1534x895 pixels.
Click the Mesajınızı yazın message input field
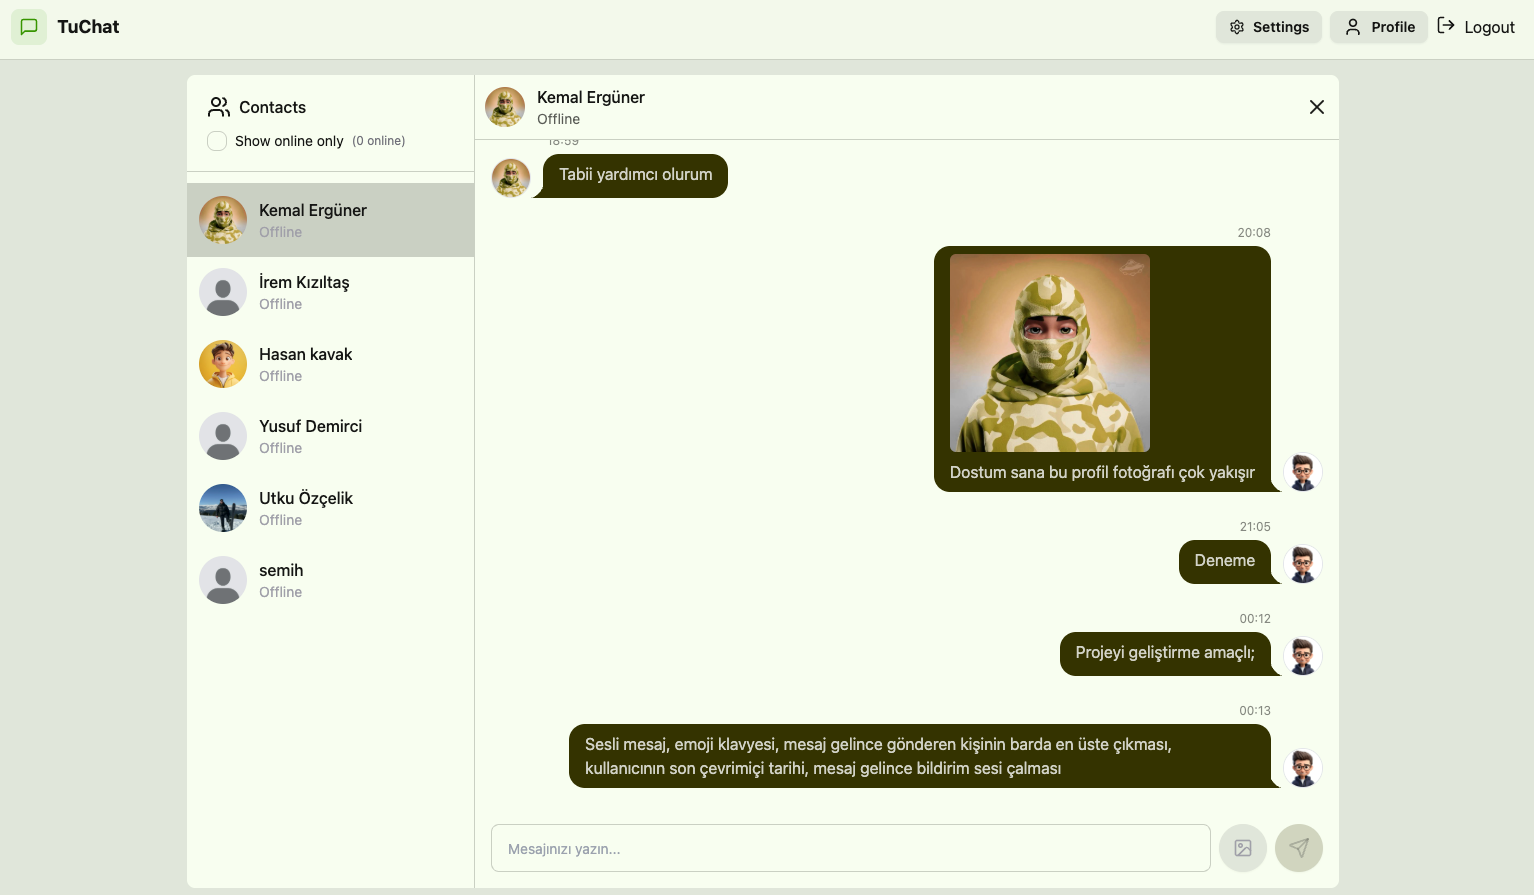click(849, 847)
